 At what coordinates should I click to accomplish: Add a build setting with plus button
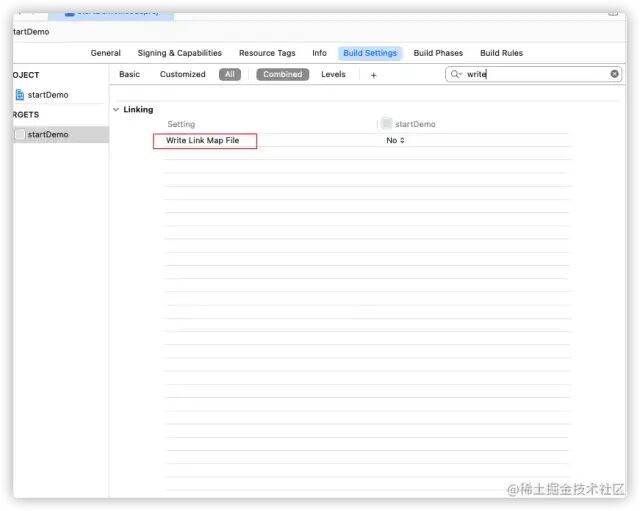(373, 75)
